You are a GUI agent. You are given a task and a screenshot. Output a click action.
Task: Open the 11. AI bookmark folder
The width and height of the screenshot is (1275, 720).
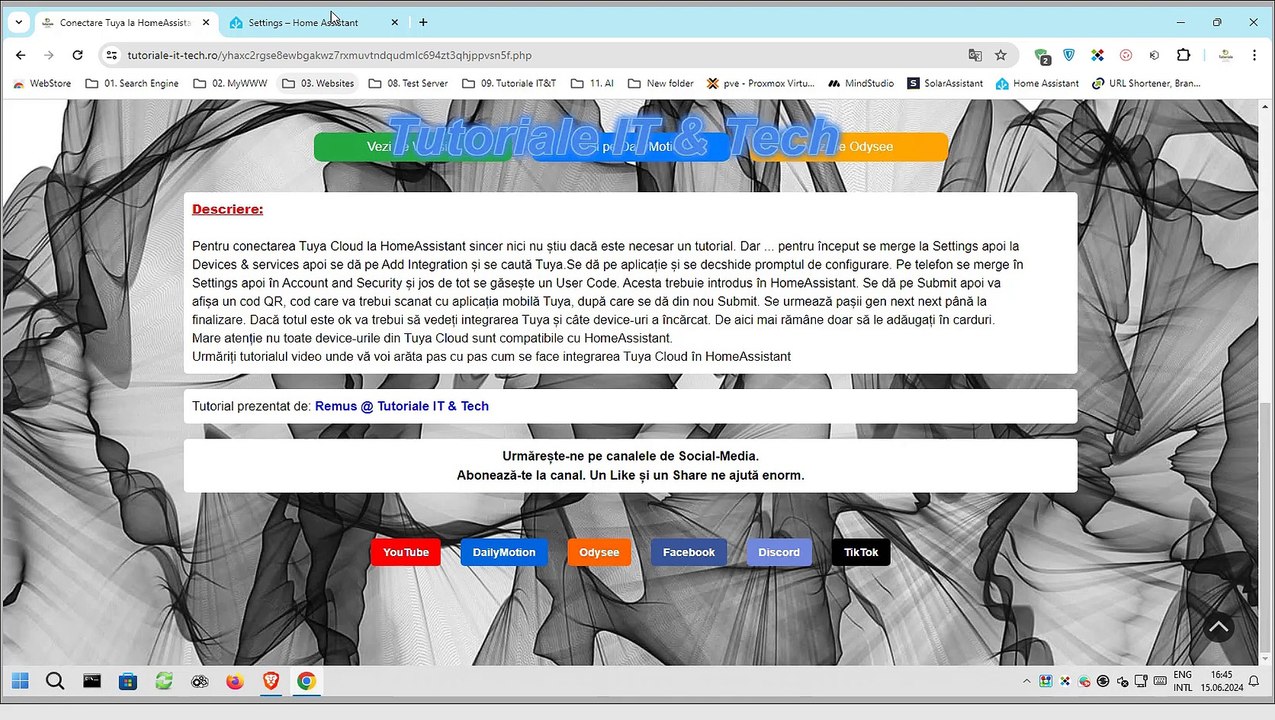point(592,83)
